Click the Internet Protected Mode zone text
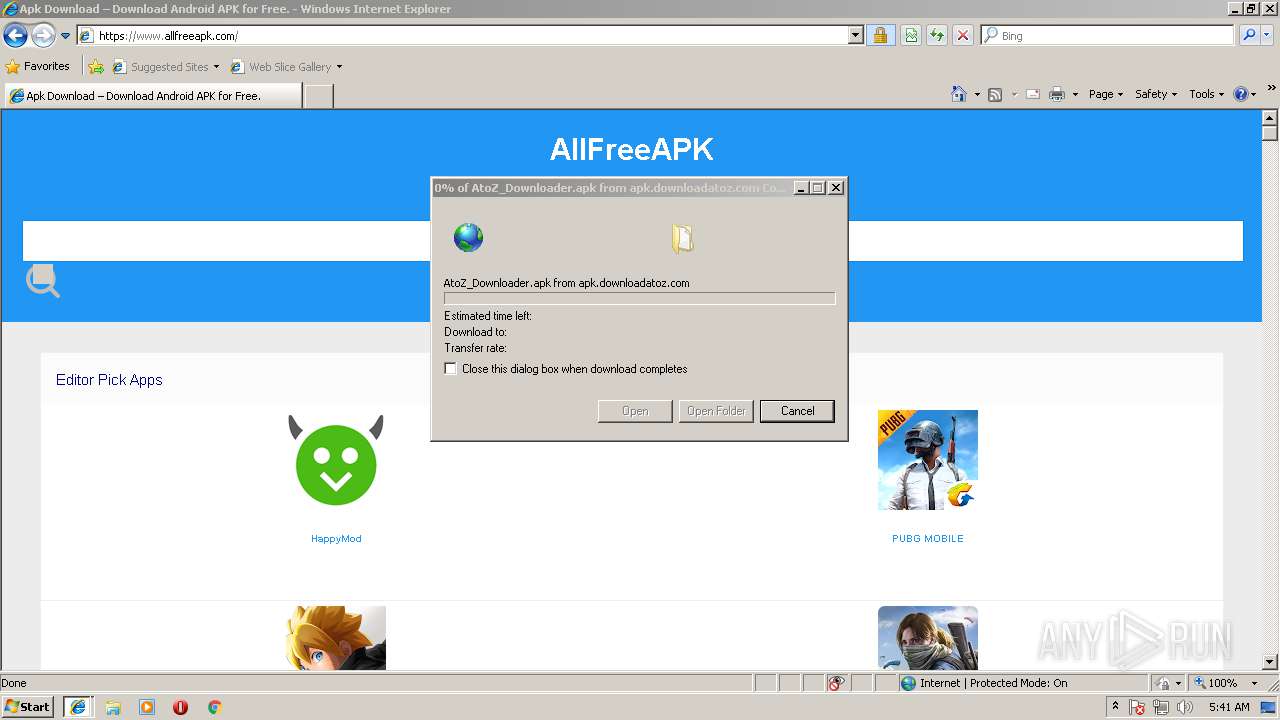This screenshot has width=1280, height=720. pyautogui.click(x=993, y=683)
